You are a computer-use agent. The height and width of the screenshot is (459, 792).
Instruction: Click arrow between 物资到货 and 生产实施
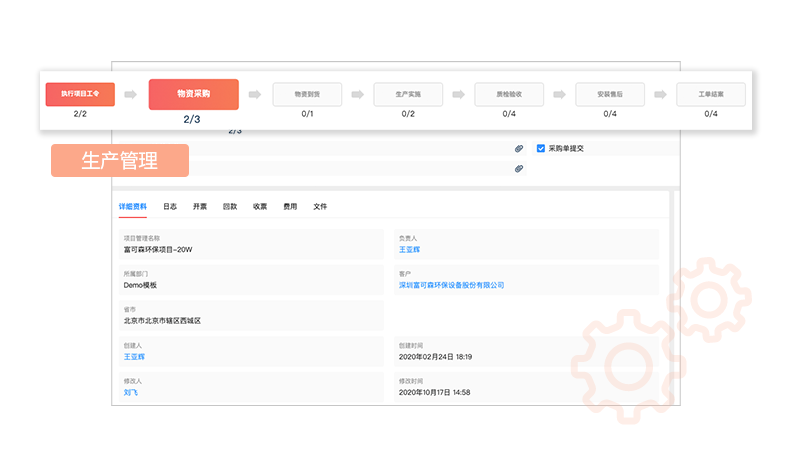click(357, 95)
